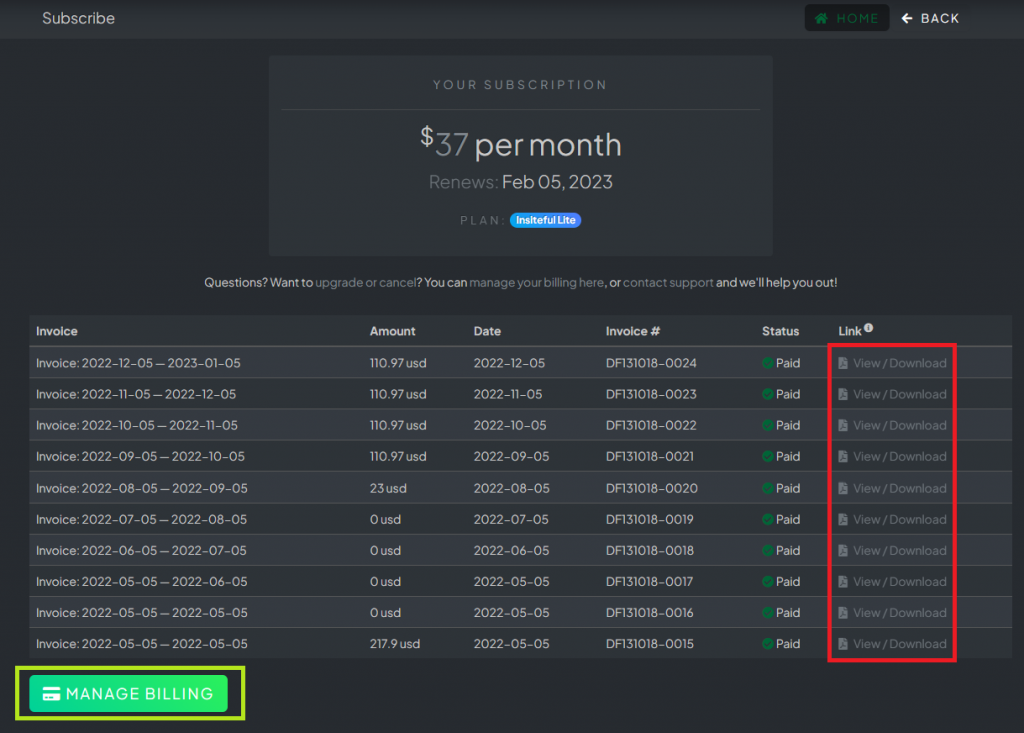This screenshot has height=733, width=1024.
Task: Click the Subscribe page title
Action: pyautogui.click(x=78, y=18)
